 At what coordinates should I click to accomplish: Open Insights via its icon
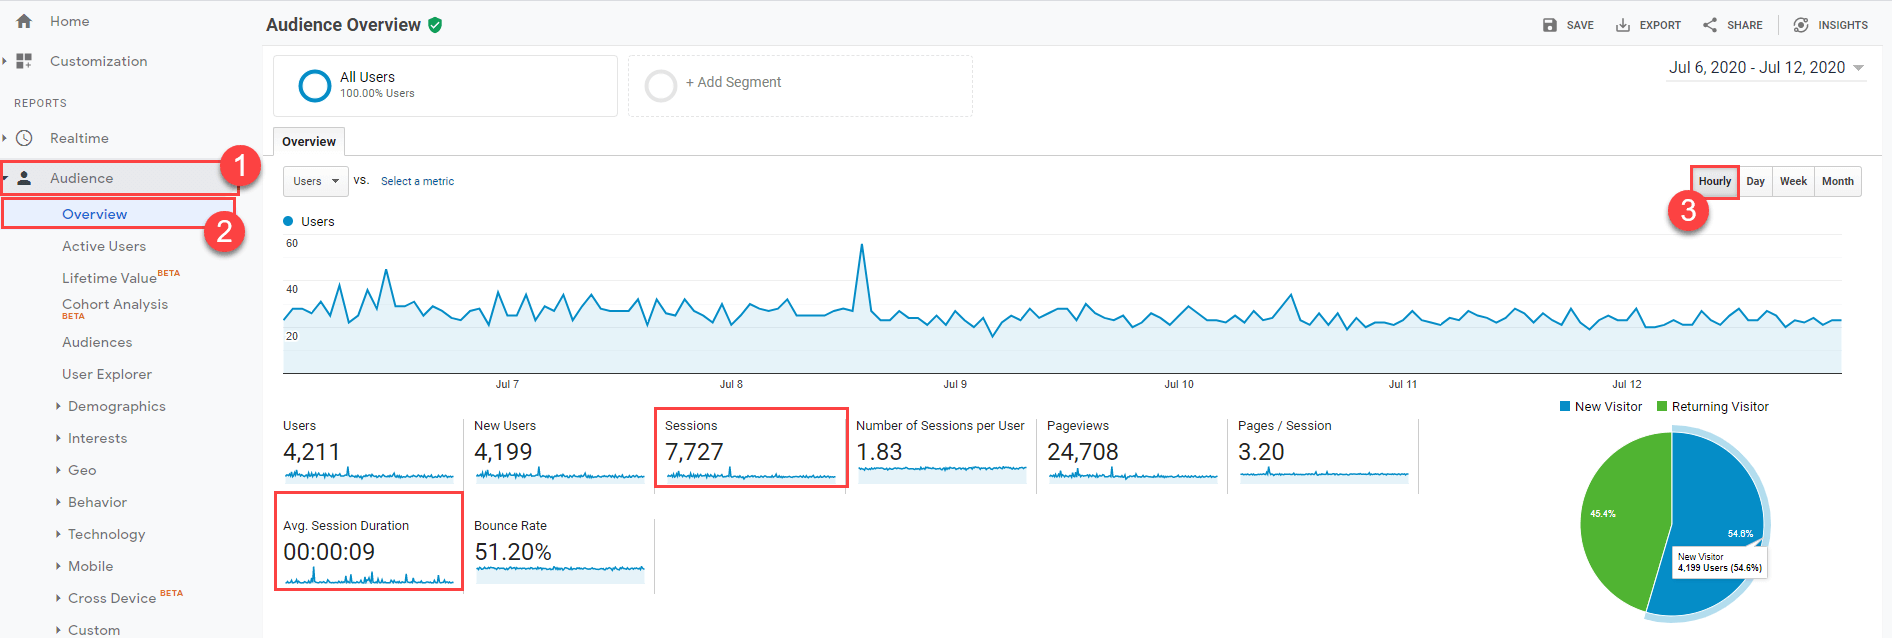pos(1801,25)
